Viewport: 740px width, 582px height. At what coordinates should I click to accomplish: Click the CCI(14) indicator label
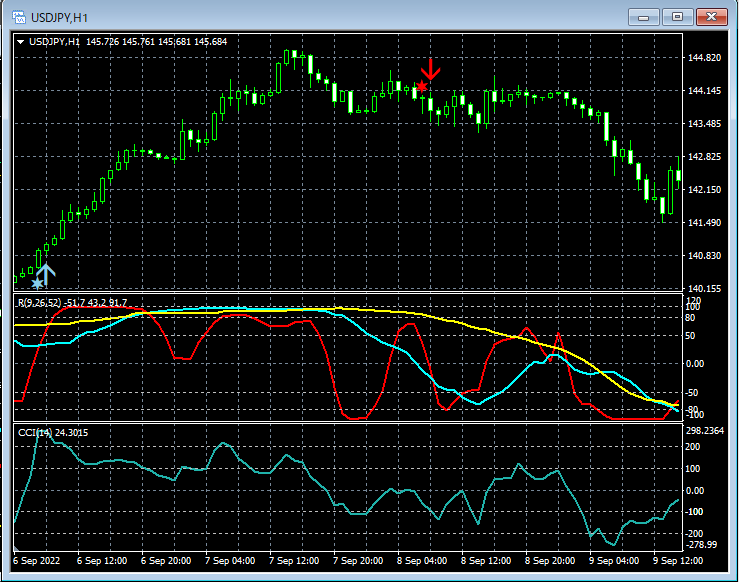[x=35, y=432]
